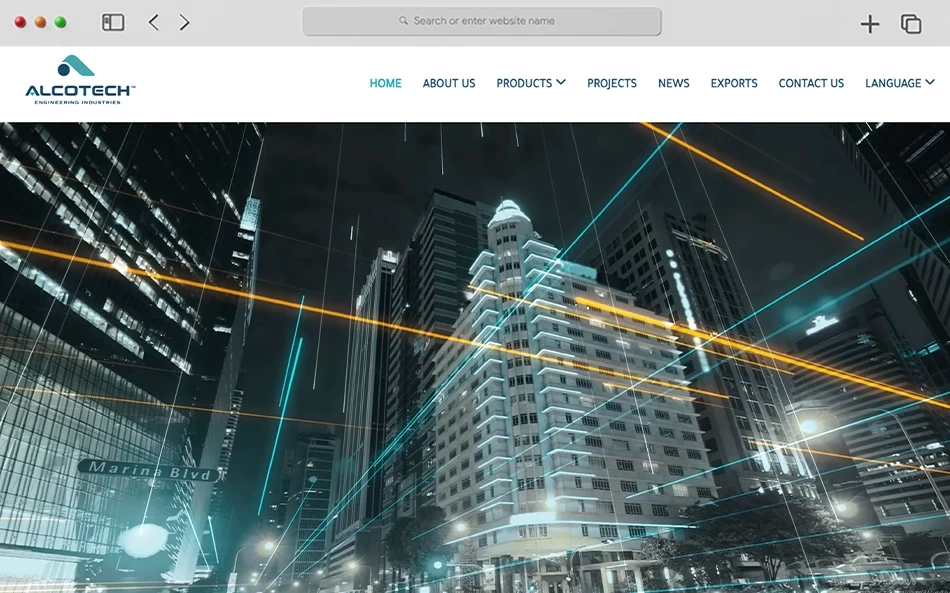The image size is (950, 593).
Task: Open a new tab with plus icon
Action: click(x=870, y=24)
